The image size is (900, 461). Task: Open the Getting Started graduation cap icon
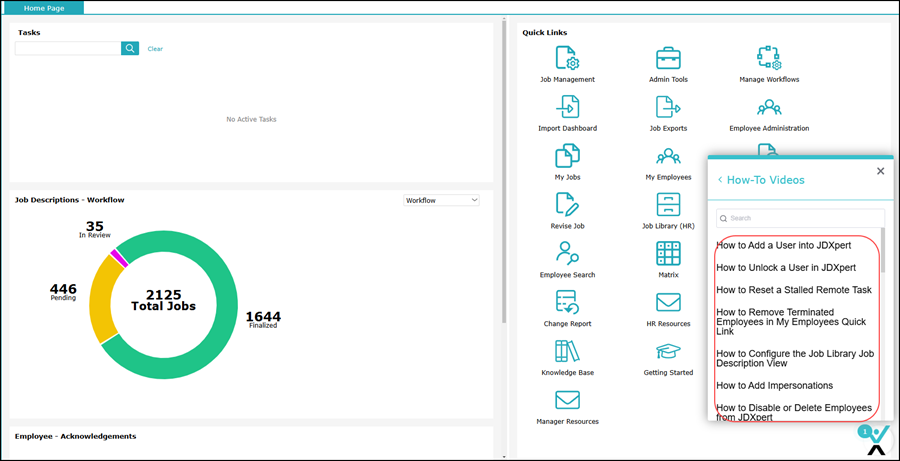pyautogui.click(x=668, y=351)
